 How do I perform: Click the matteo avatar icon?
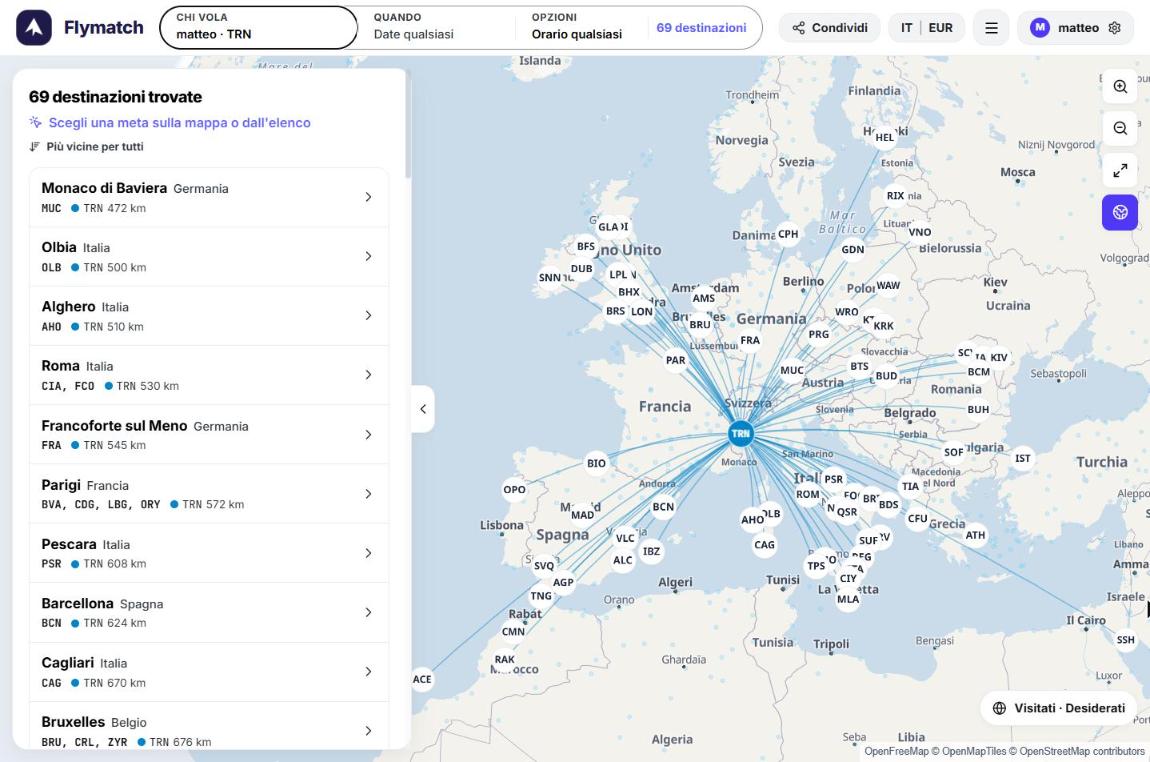(x=1039, y=28)
